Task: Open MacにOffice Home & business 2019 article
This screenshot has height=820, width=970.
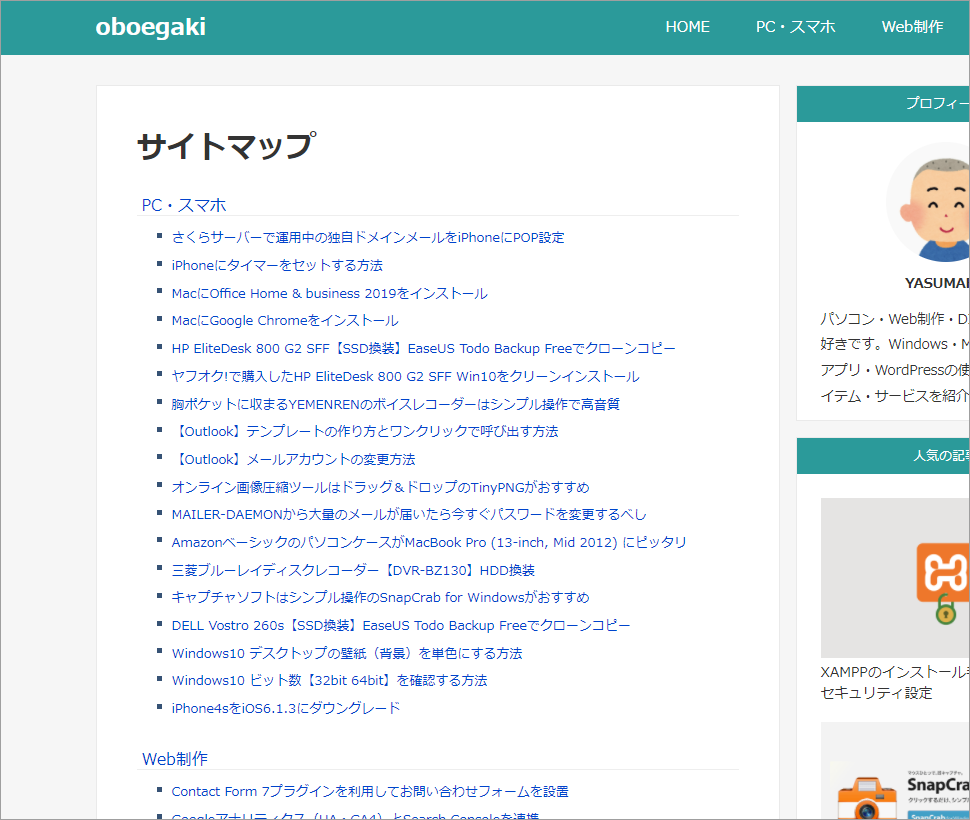Action: pyautogui.click(x=330, y=293)
